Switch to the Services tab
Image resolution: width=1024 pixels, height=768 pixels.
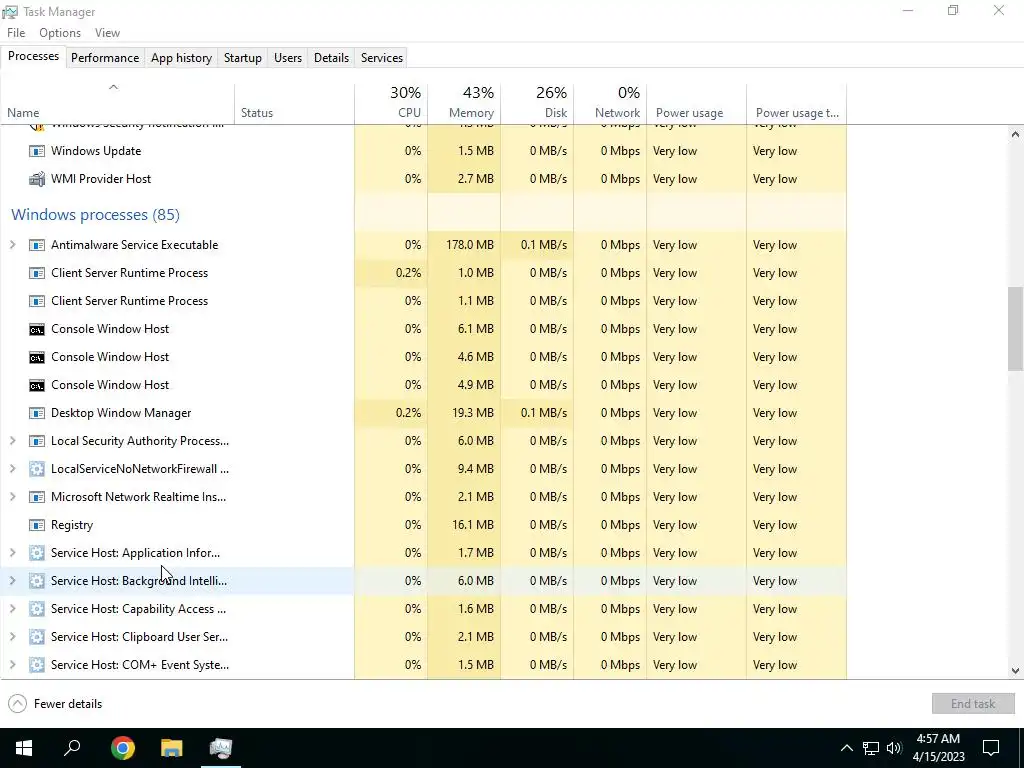tap(381, 57)
